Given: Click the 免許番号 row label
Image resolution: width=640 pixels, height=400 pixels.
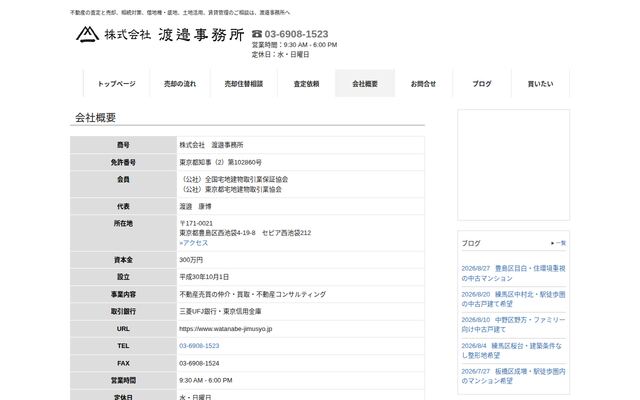Looking at the screenshot, I should (123, 162).
